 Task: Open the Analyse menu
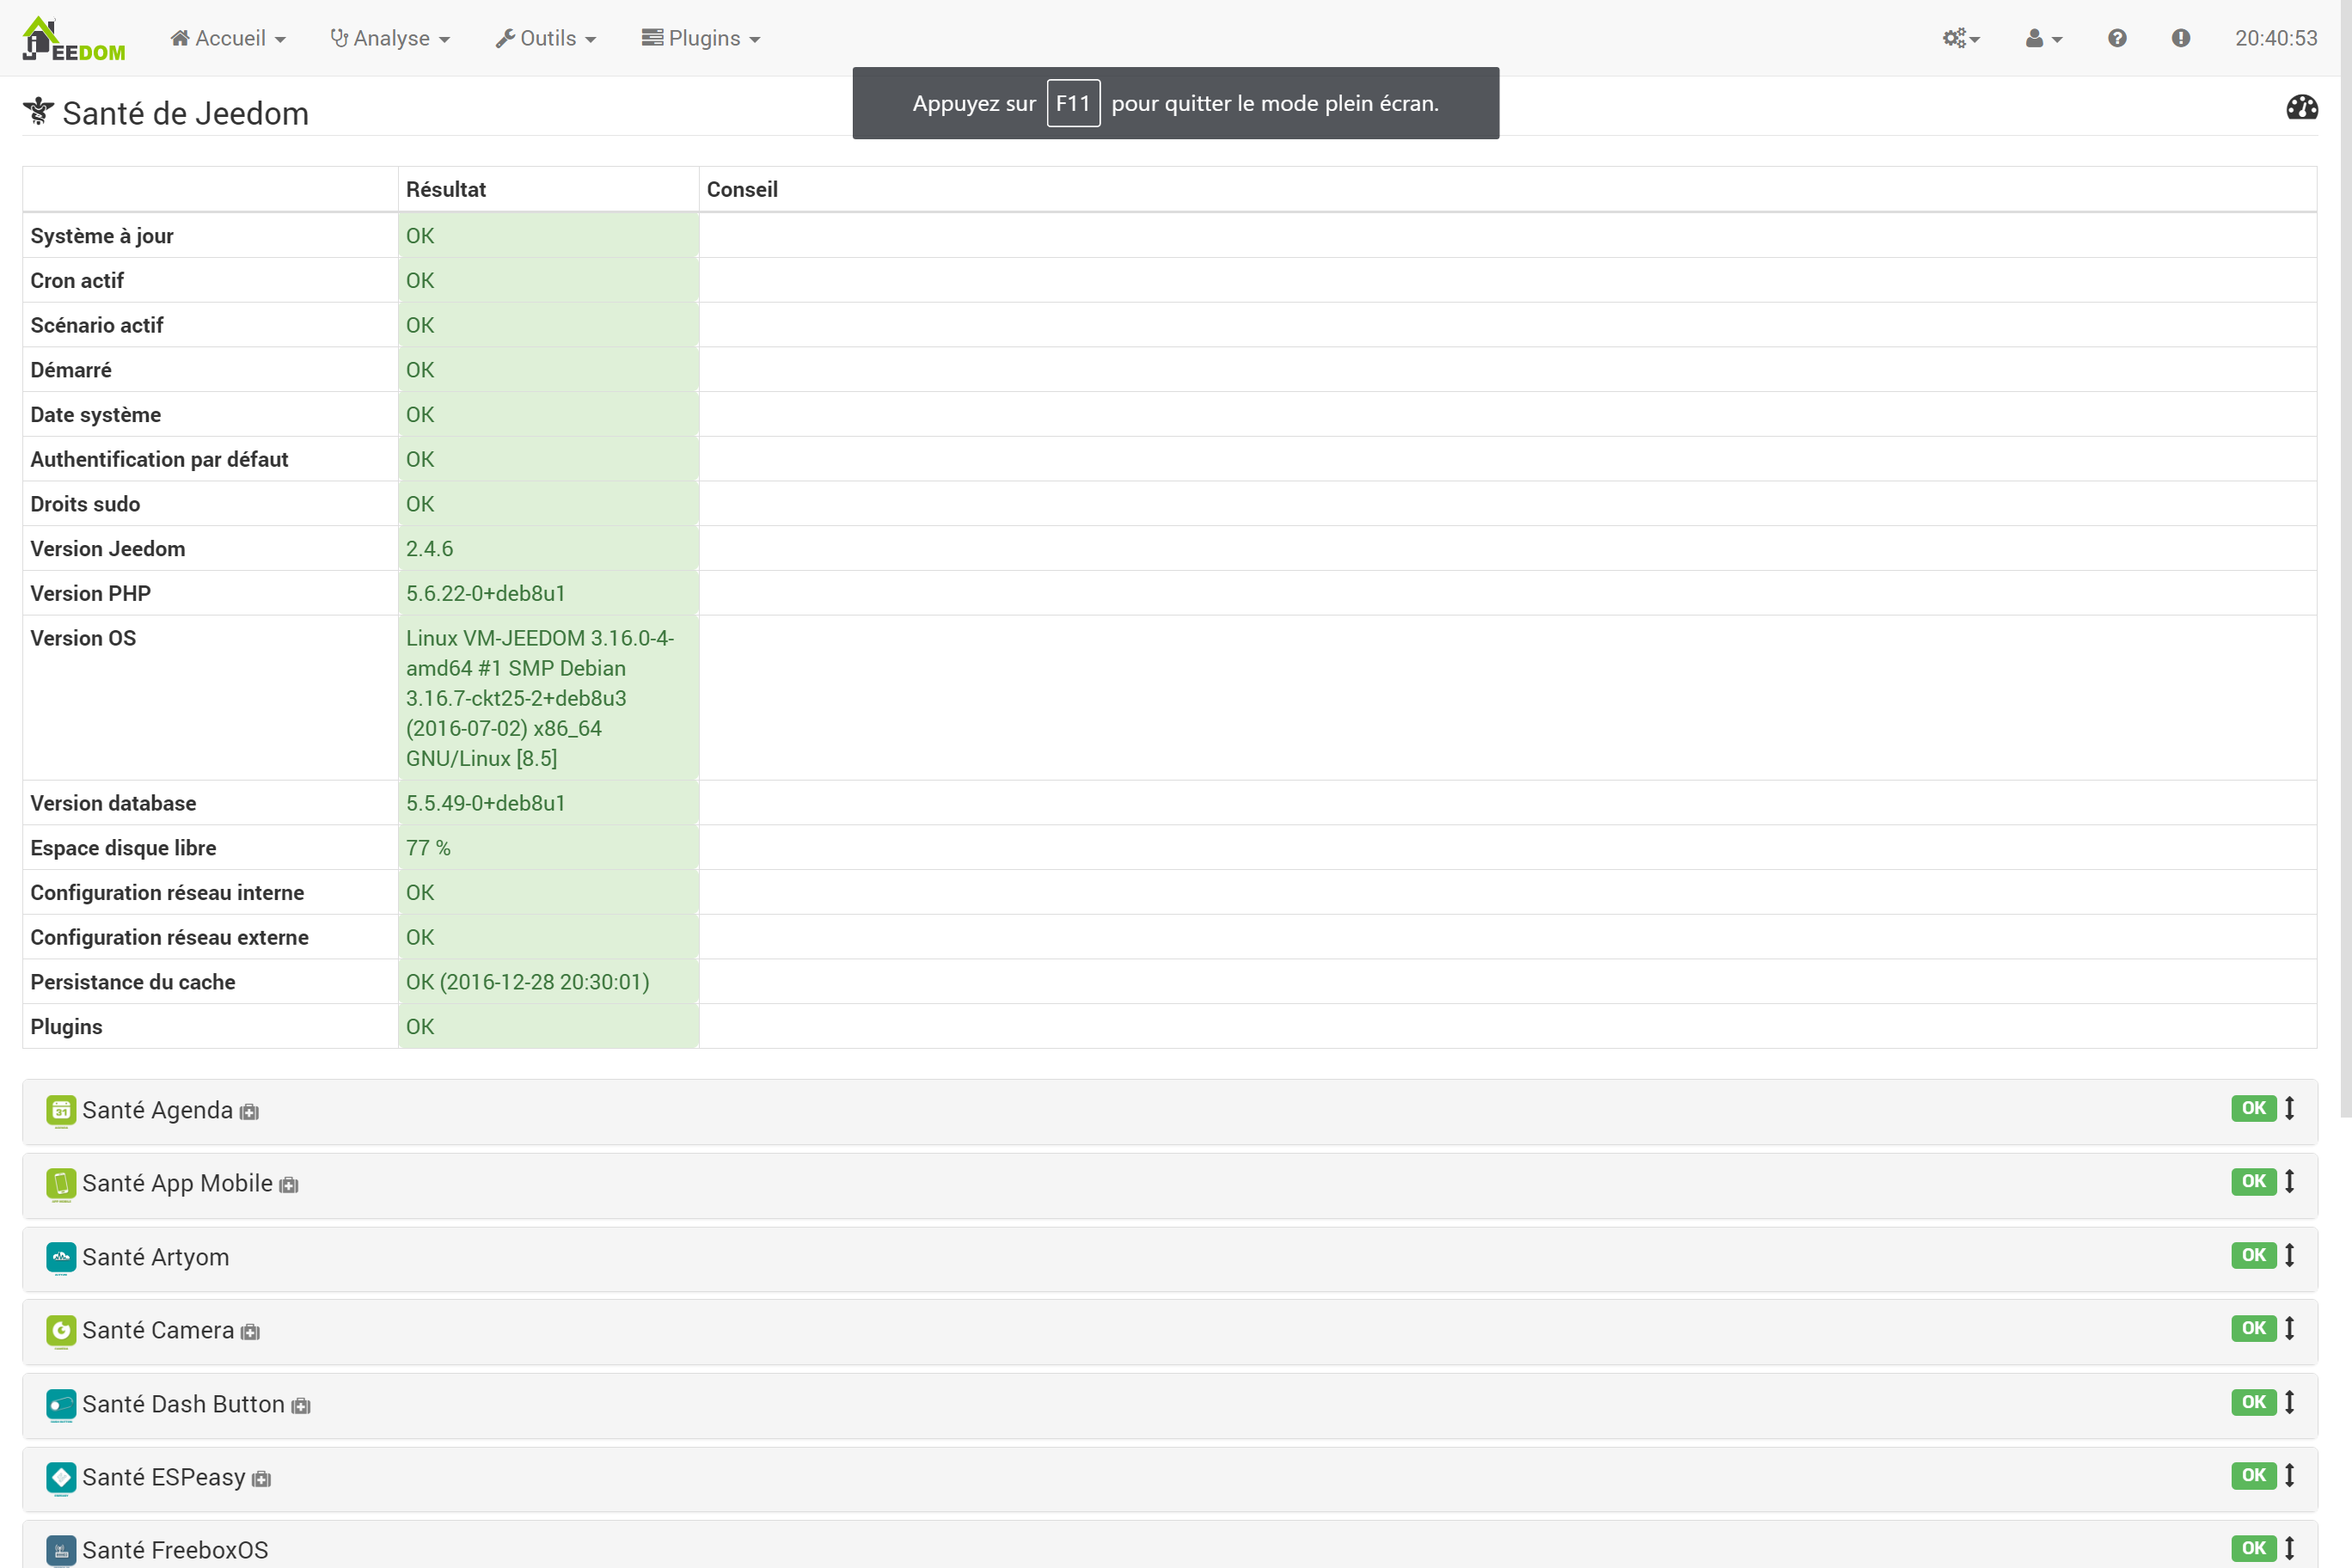pyautogui.click(x=390, y=38)
